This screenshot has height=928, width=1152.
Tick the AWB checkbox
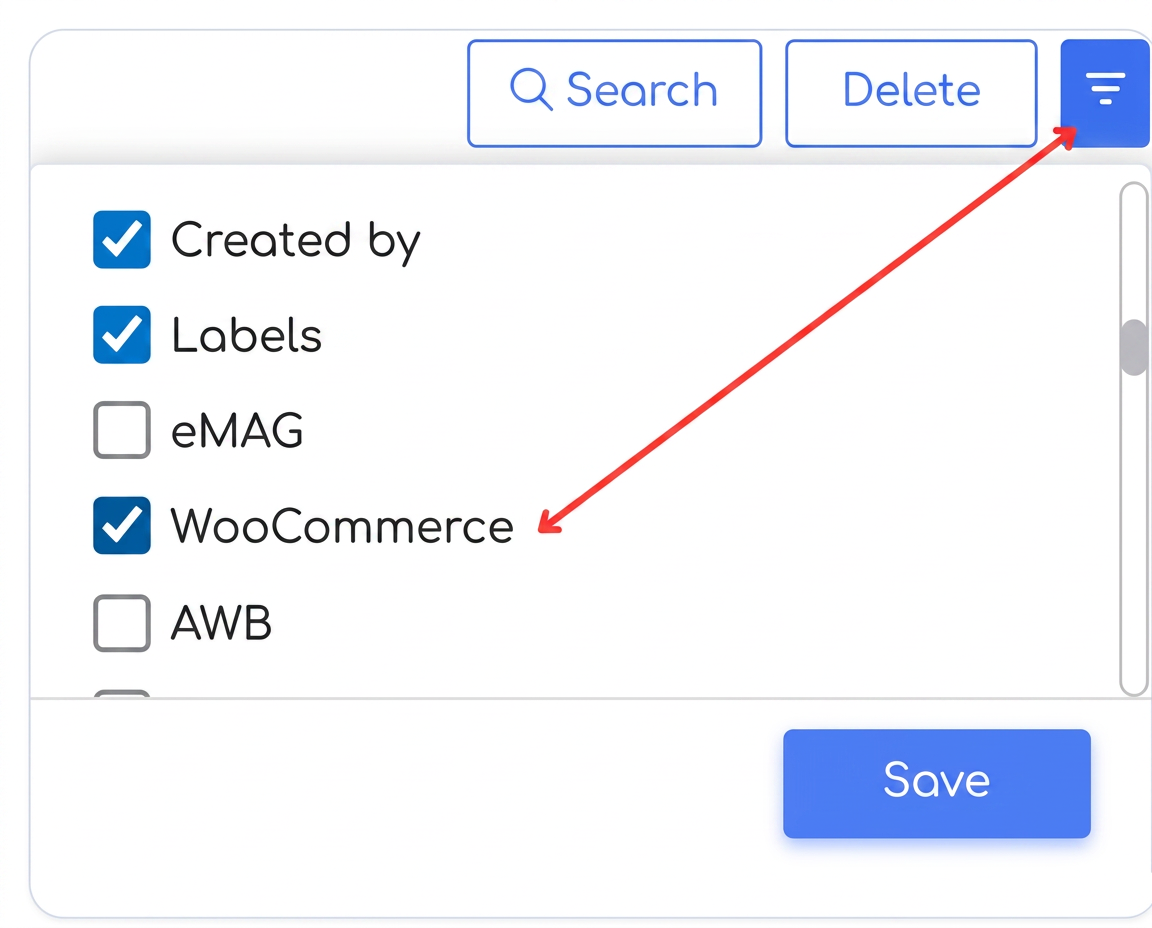(122, 623)
